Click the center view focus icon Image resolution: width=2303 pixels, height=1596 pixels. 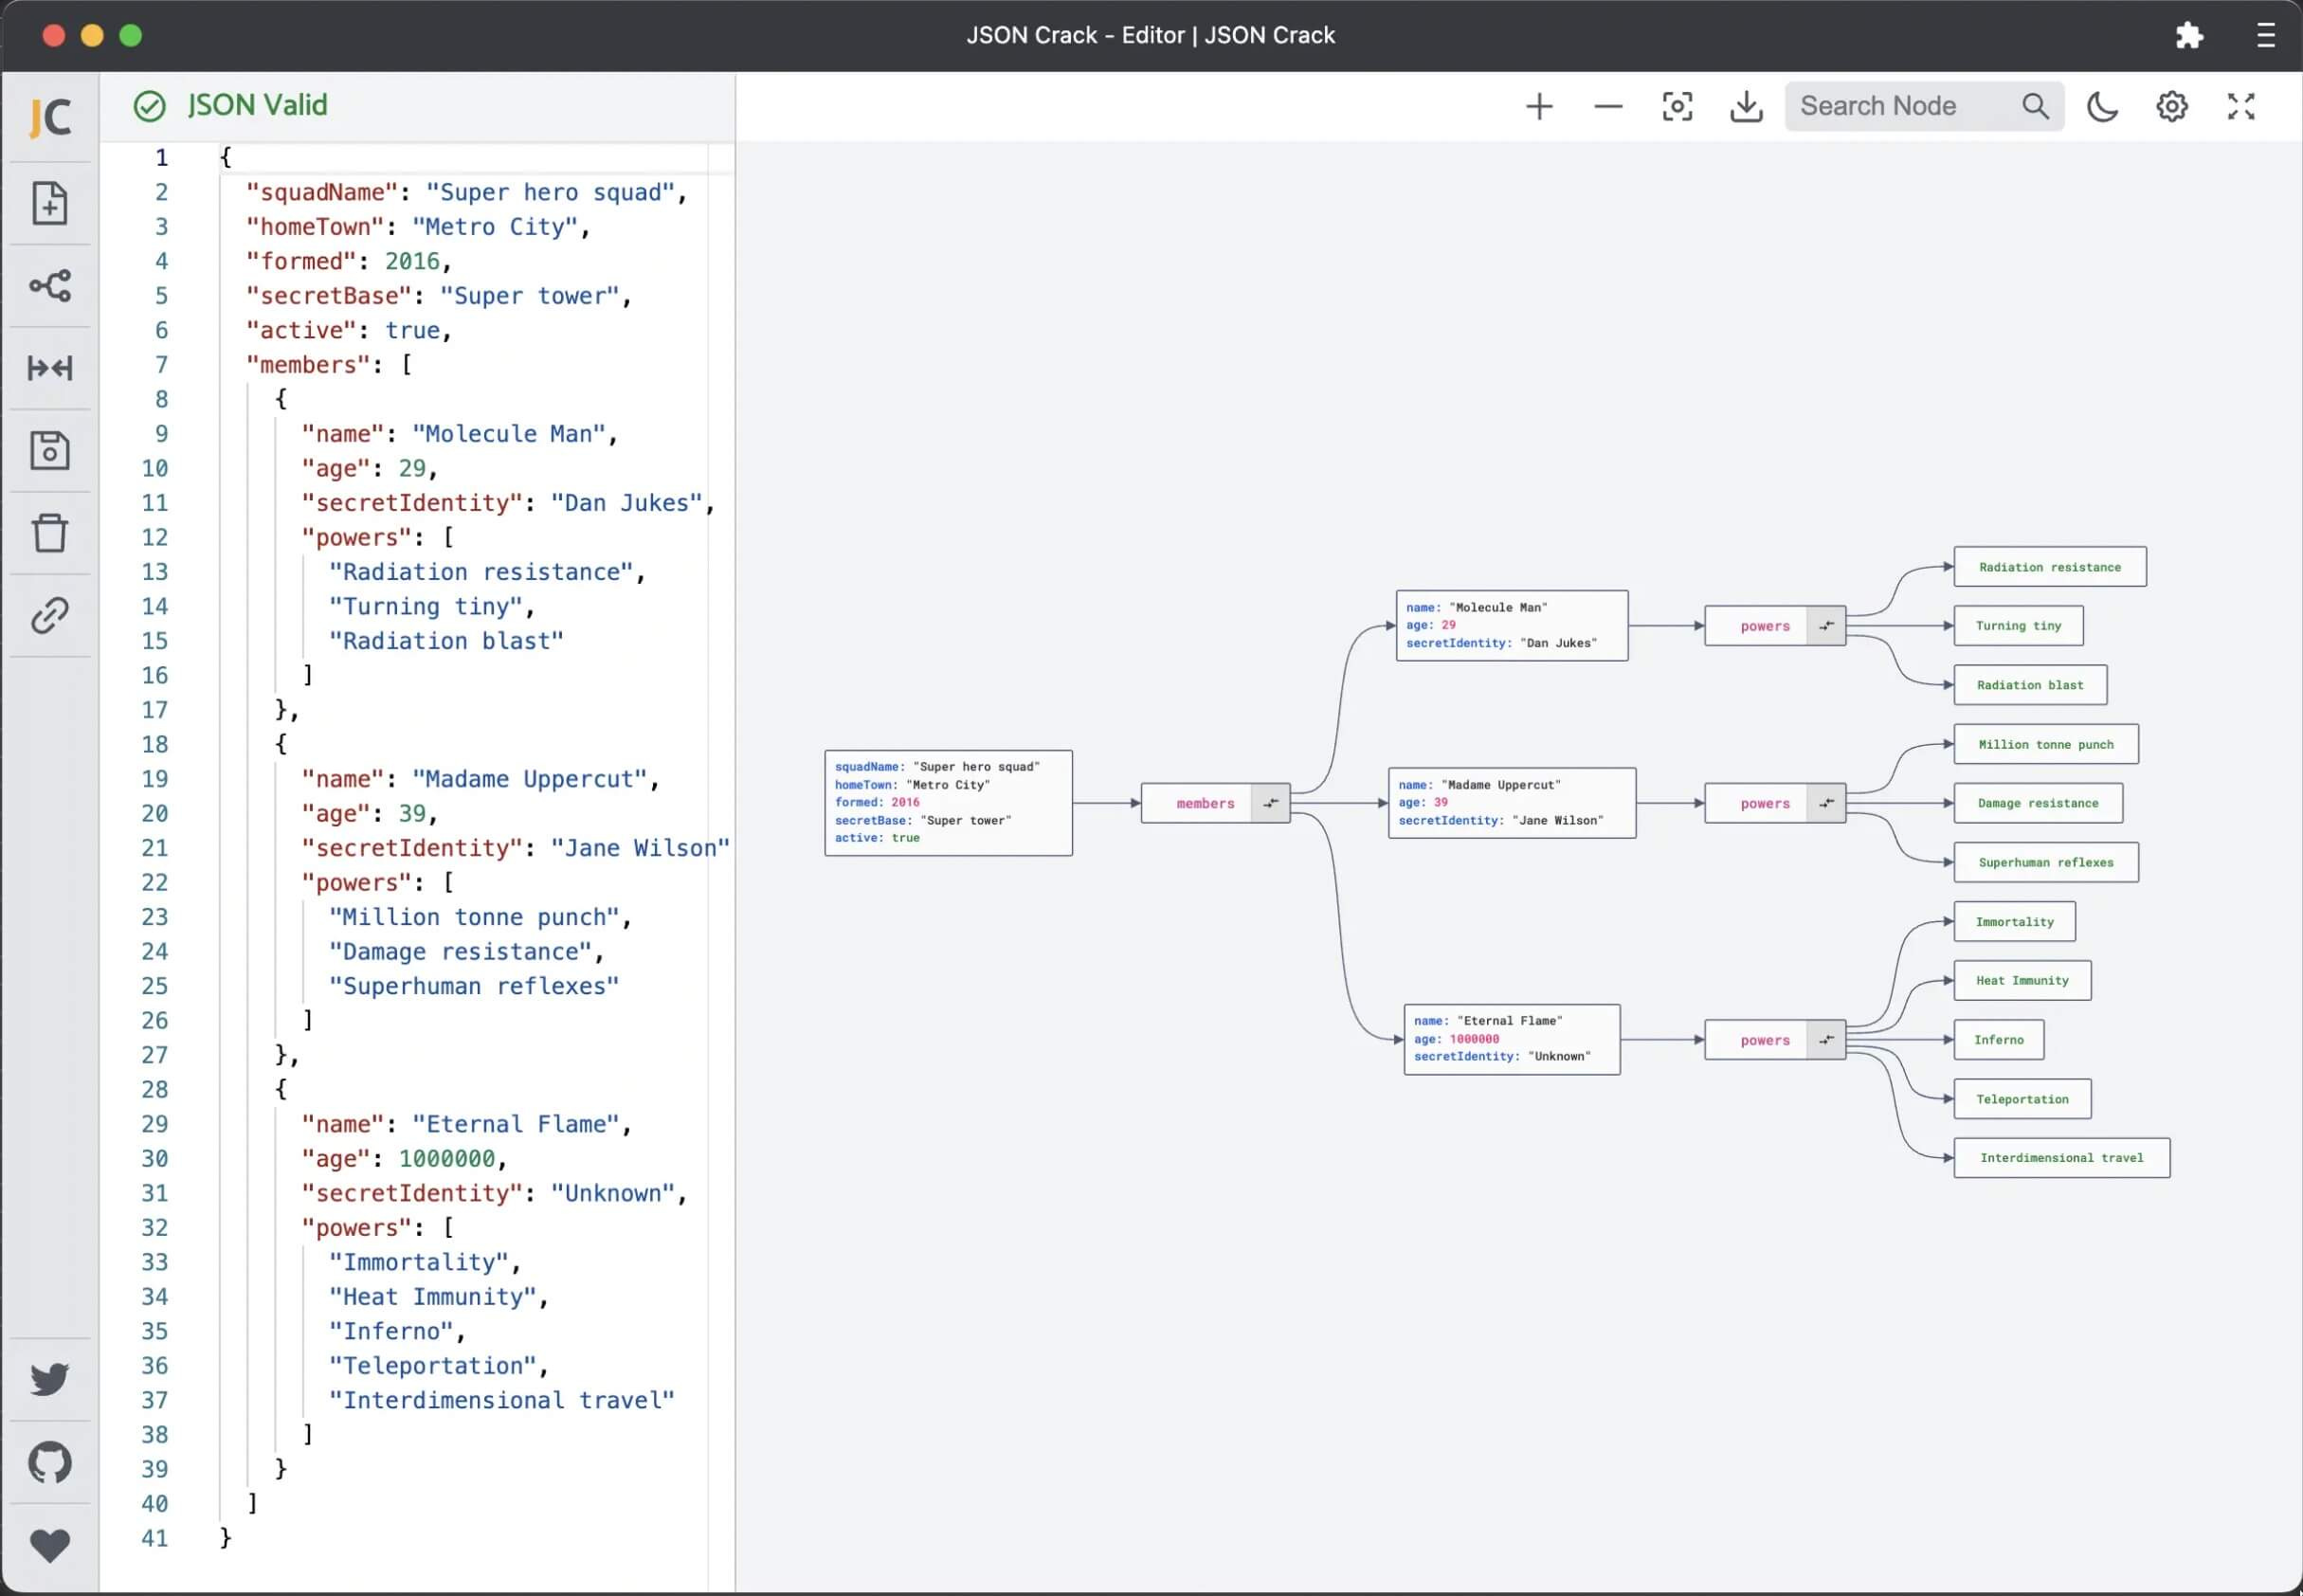[x=1677, y=106]
